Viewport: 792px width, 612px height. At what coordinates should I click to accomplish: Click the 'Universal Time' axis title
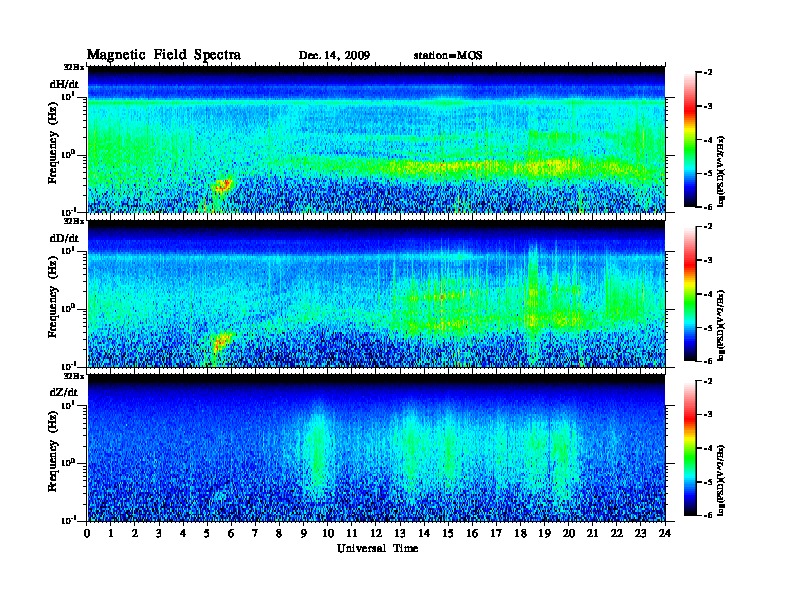[377, 548]
